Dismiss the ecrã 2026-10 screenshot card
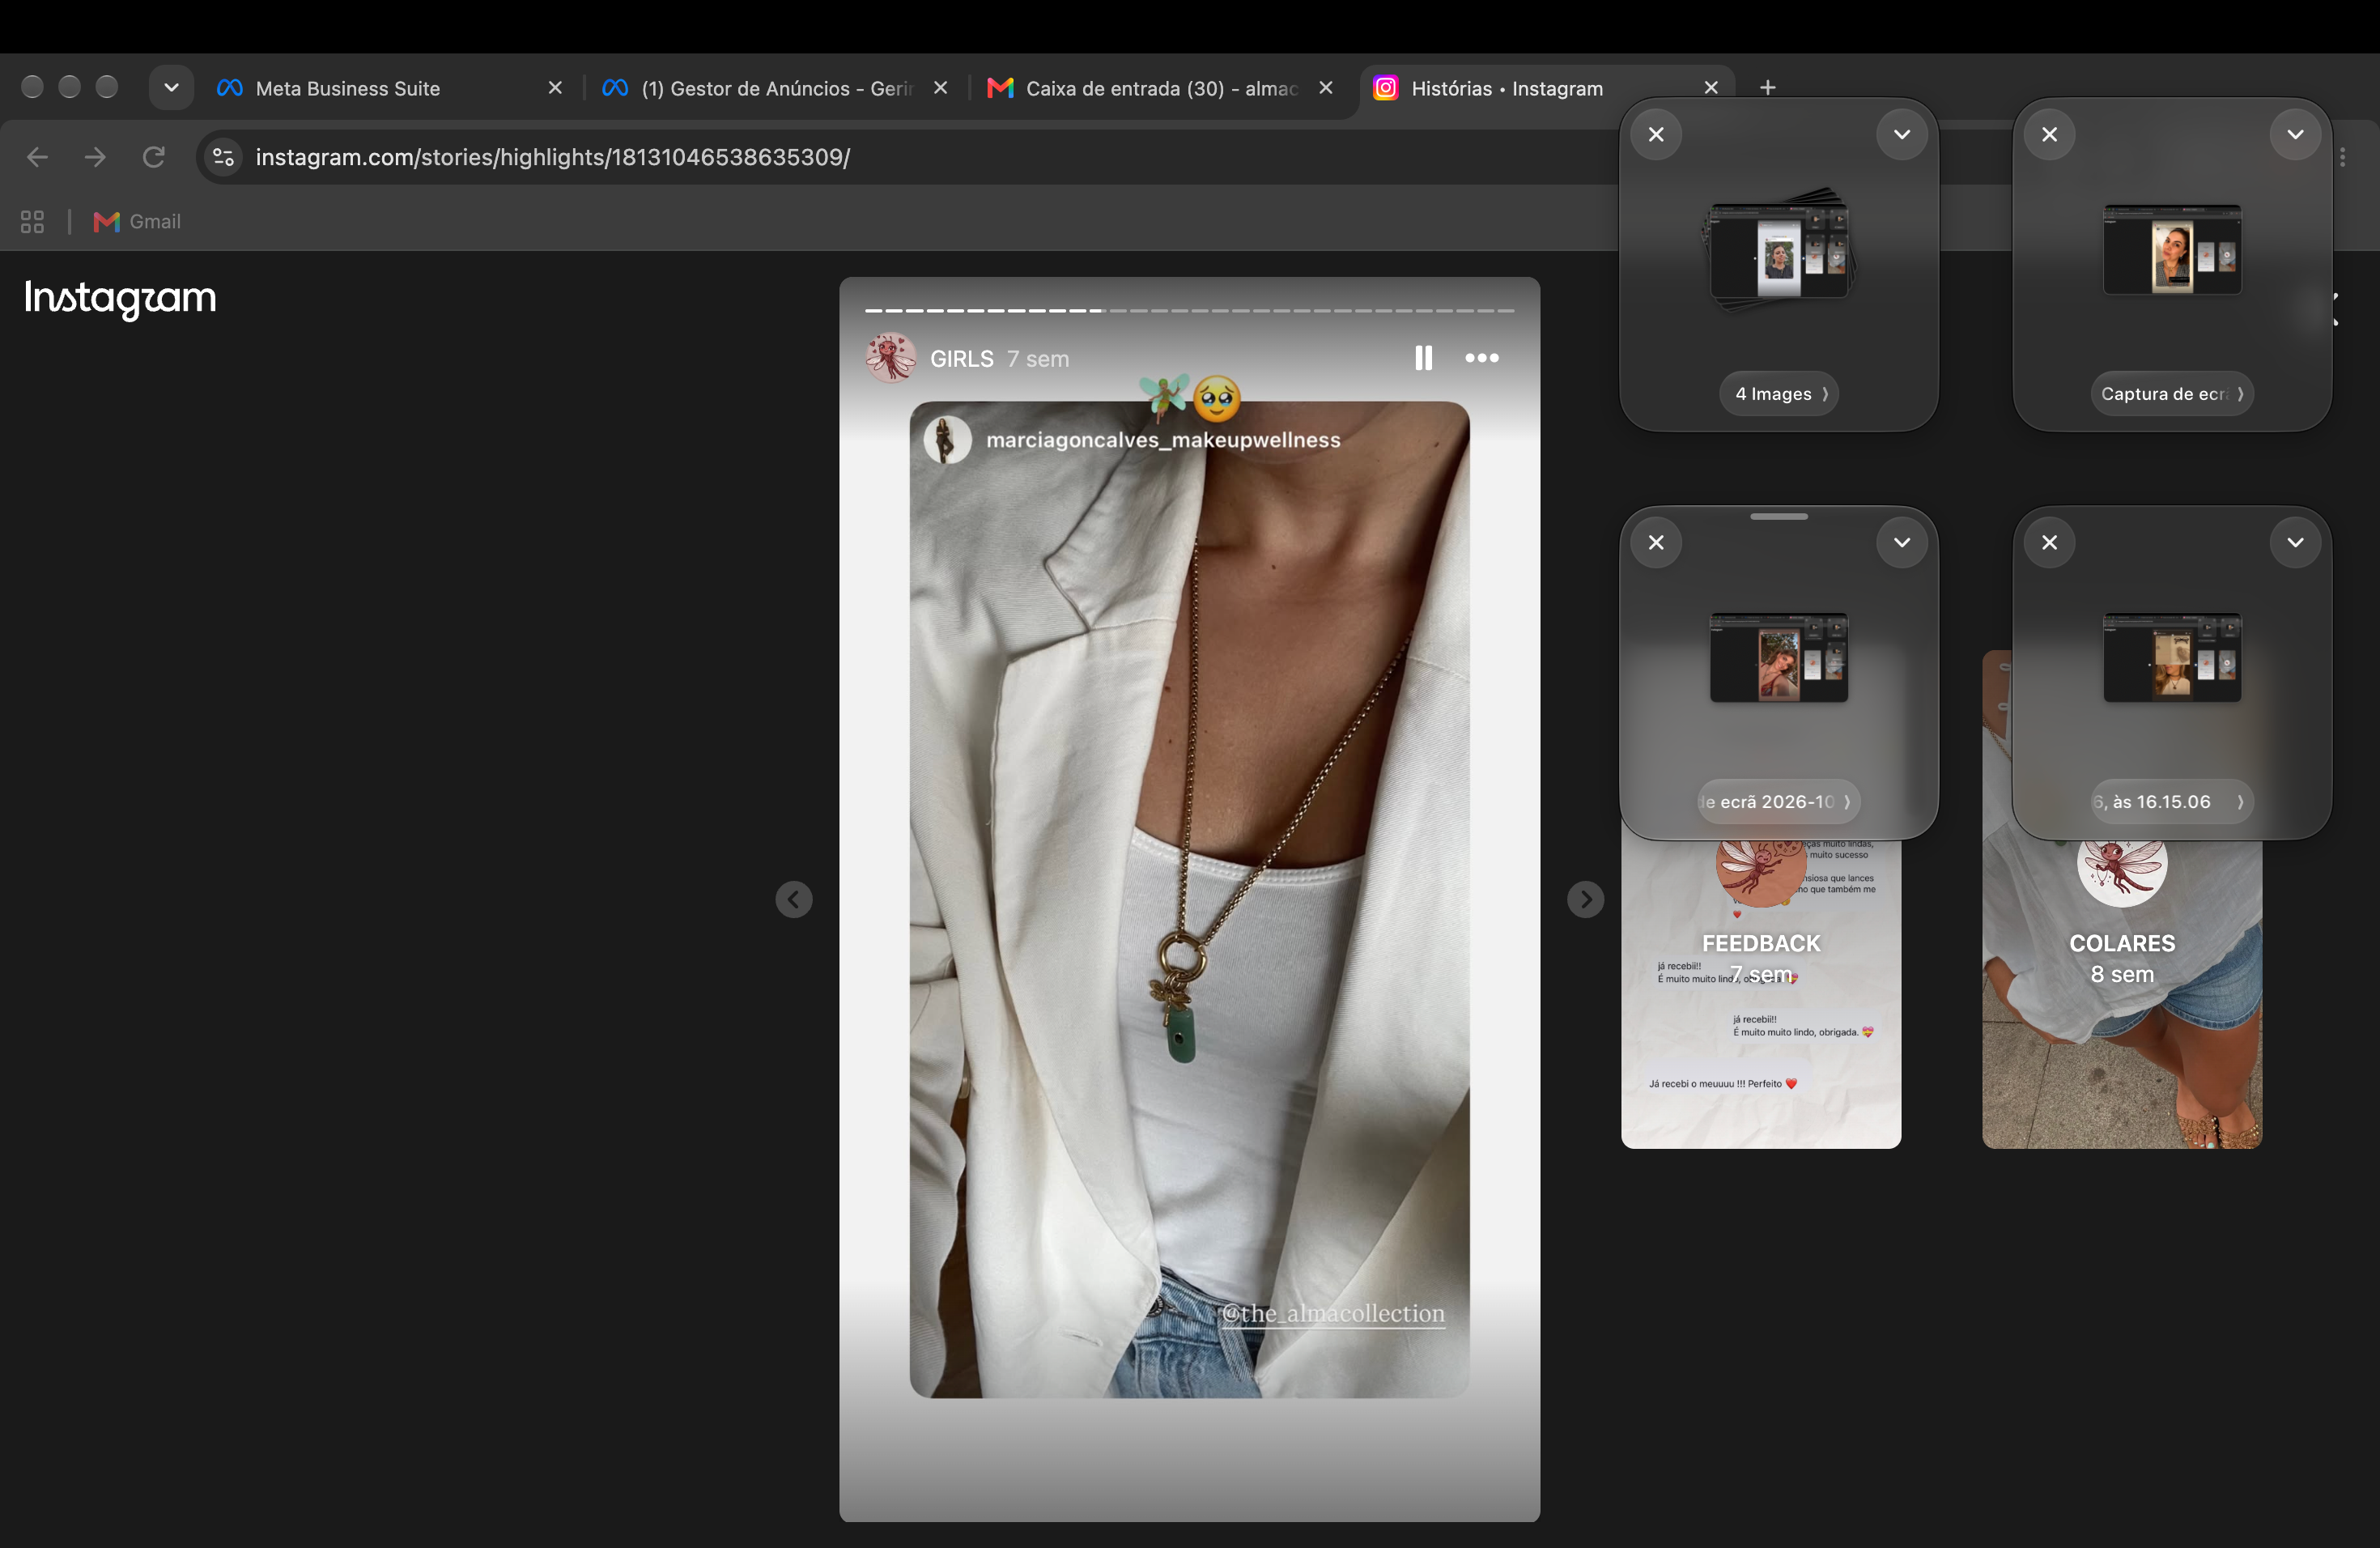Image resolution: width=2380 pixels, height=1548 pixels. click(1656, 542)
